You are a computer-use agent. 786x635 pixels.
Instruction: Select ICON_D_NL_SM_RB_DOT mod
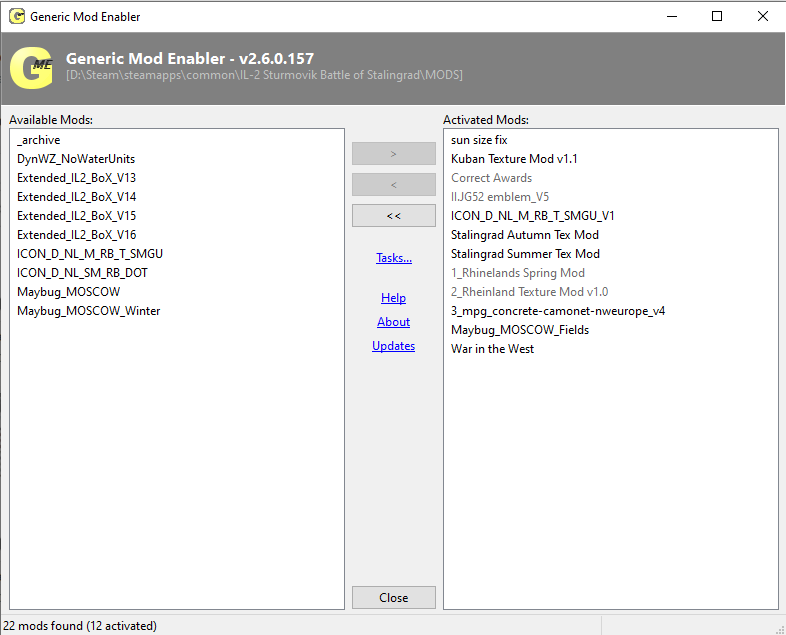[x=82, y=273]
